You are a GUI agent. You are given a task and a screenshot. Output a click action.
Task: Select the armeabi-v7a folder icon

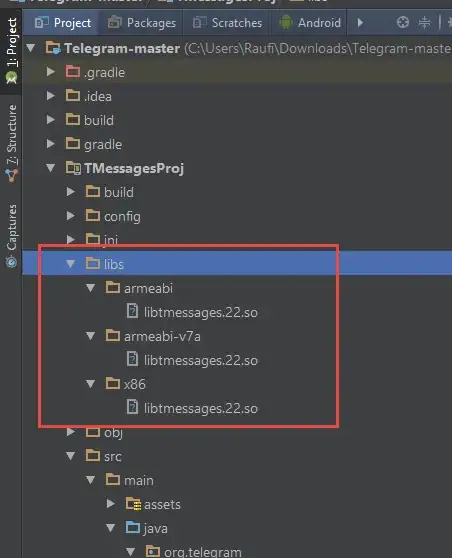pyautogui.click(x=112, y=335)
